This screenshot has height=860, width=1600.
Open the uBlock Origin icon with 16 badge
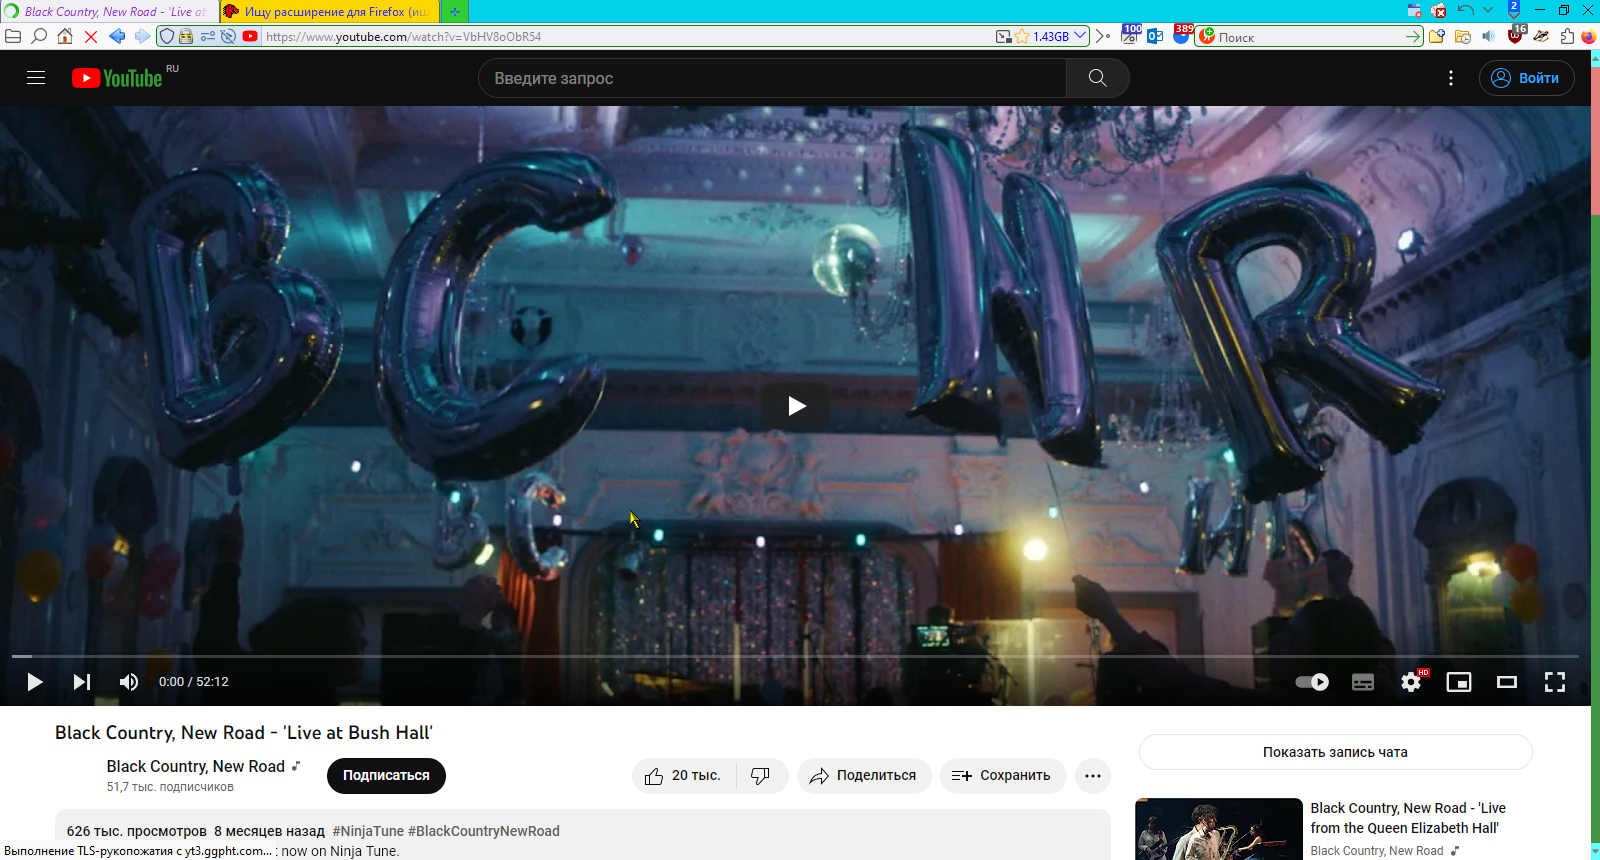point(1516,34)
